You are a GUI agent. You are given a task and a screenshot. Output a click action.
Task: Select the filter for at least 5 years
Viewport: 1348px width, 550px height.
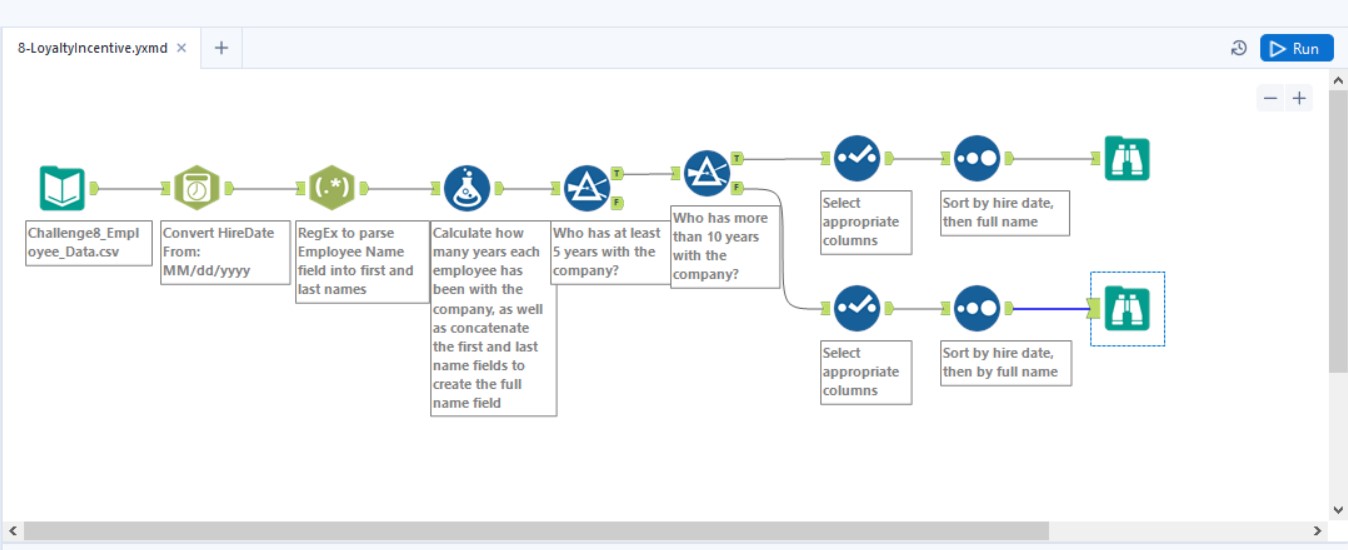pyautogui.click(x=587, y=188)
